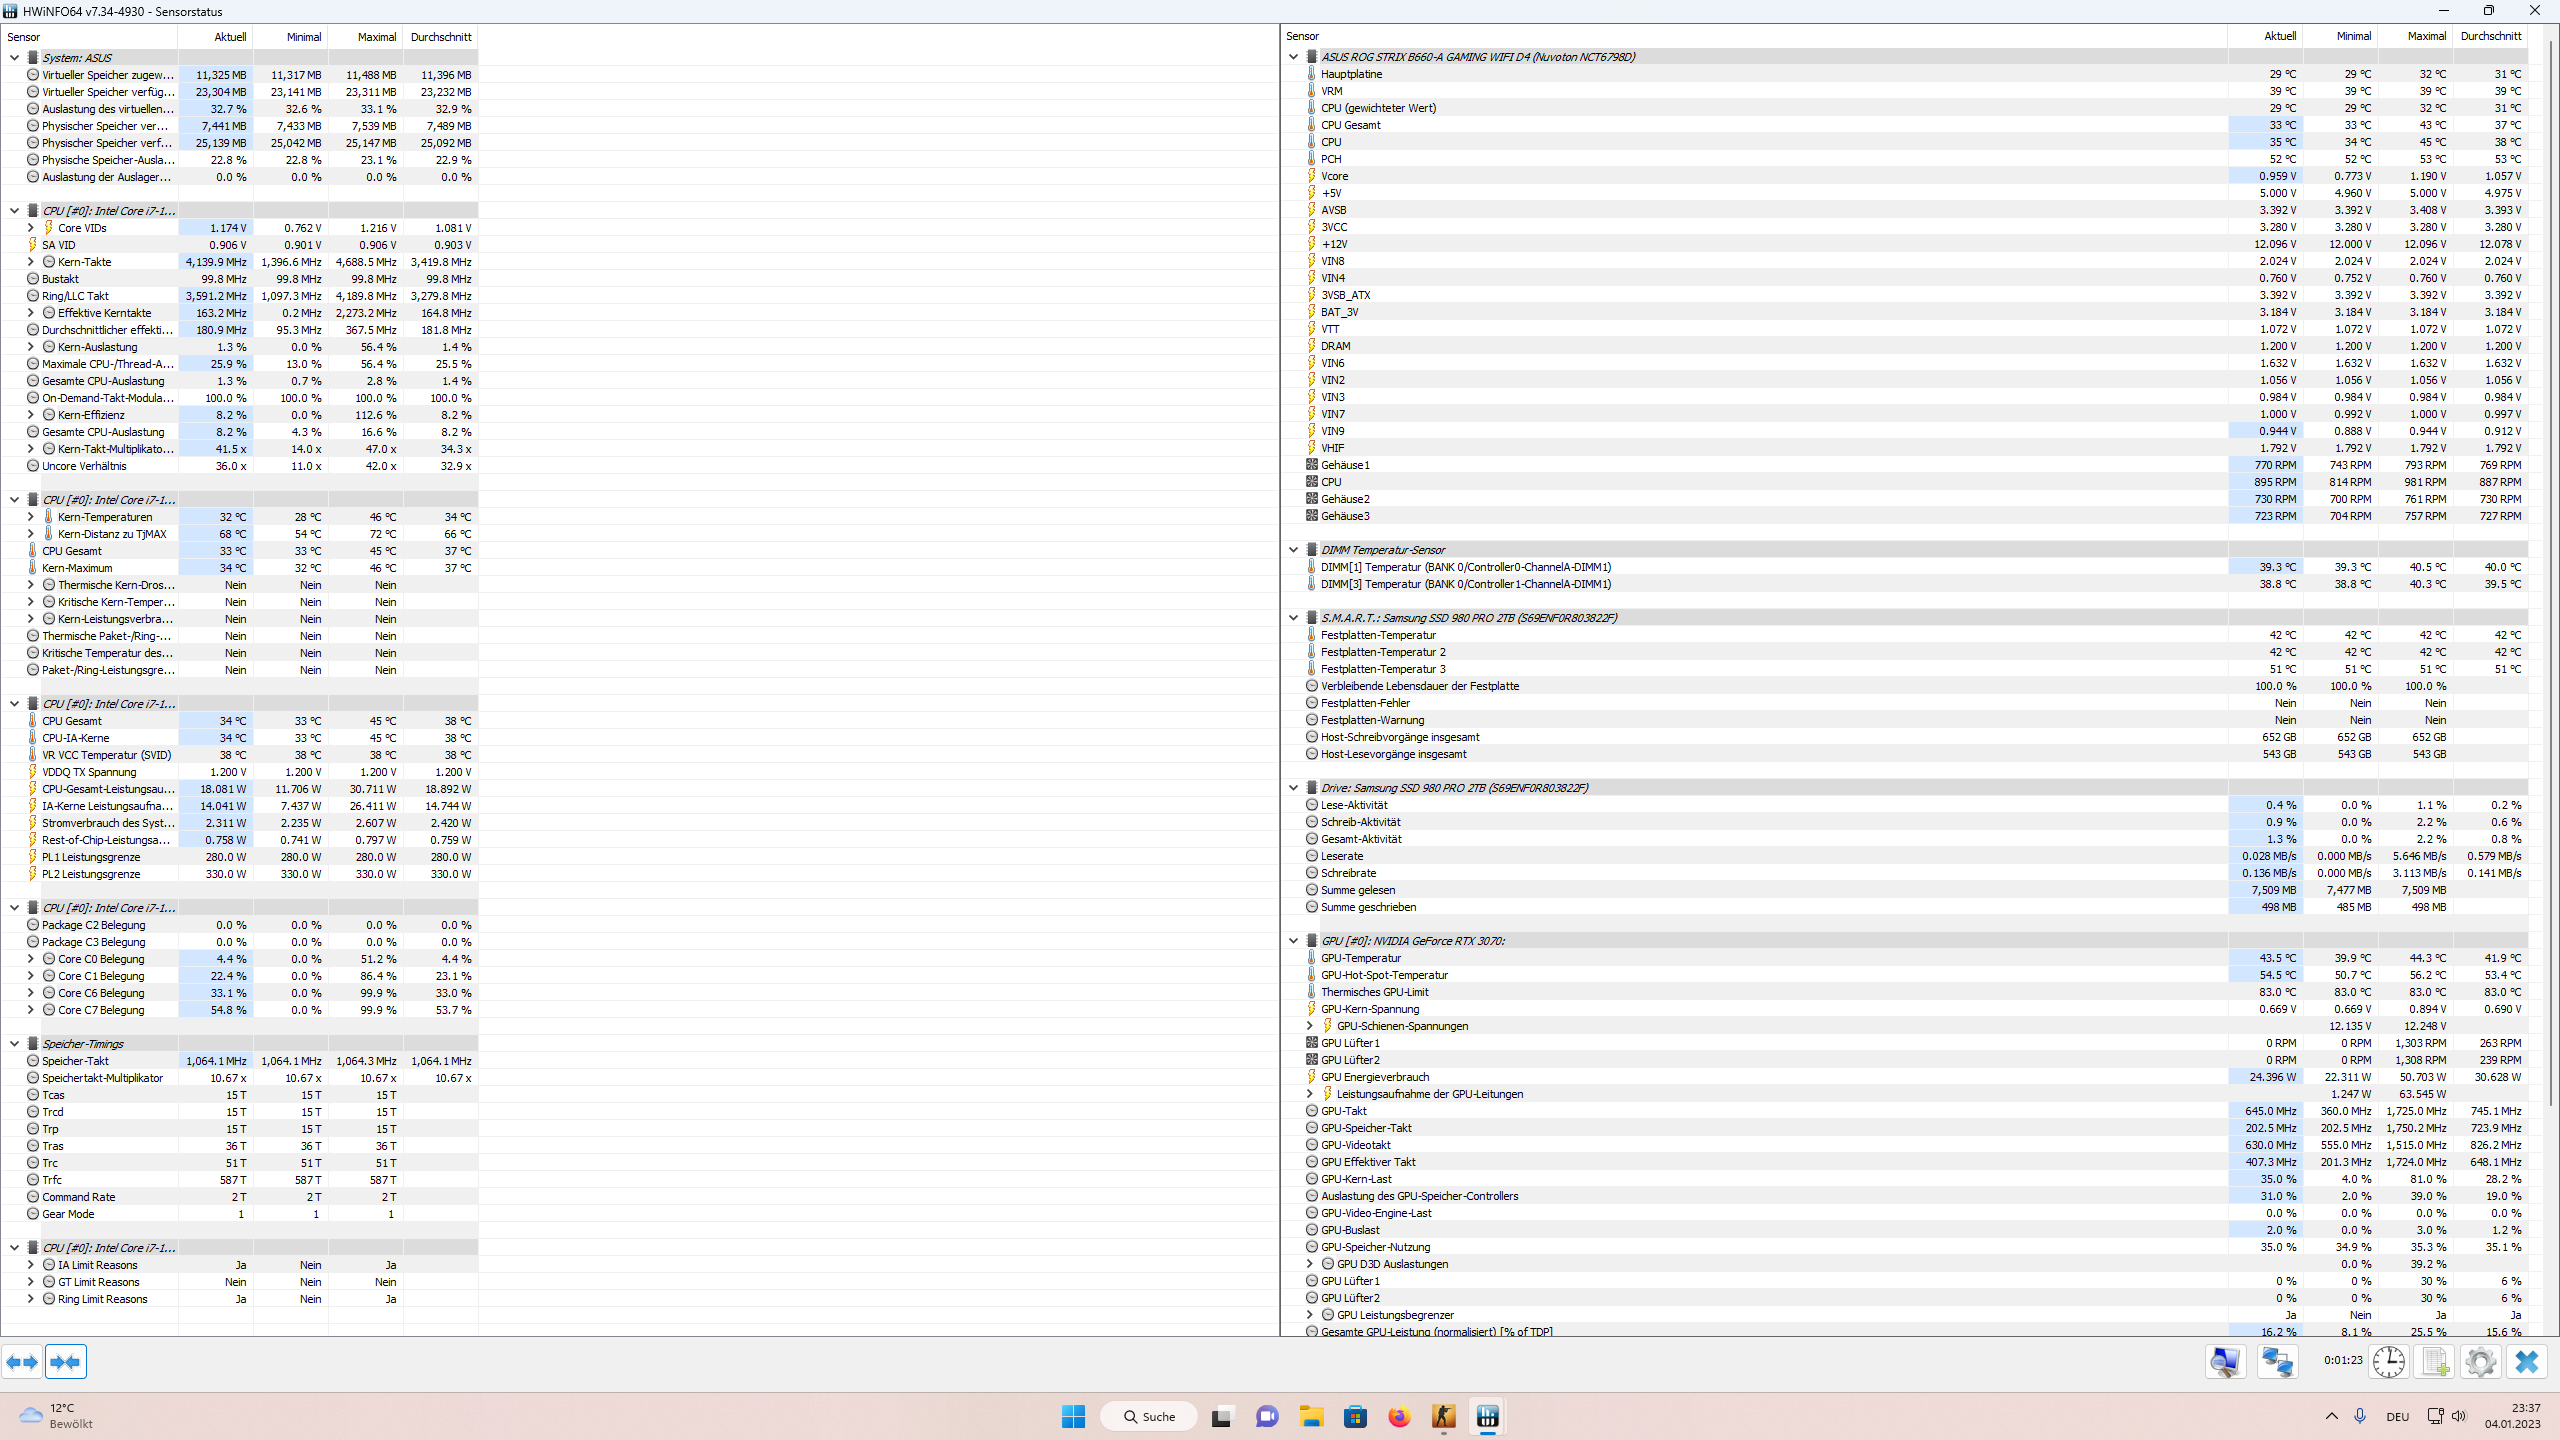2560x1440 pixels.
Task: Click the remote network computers icon
Action: tap(2277, 1361)
